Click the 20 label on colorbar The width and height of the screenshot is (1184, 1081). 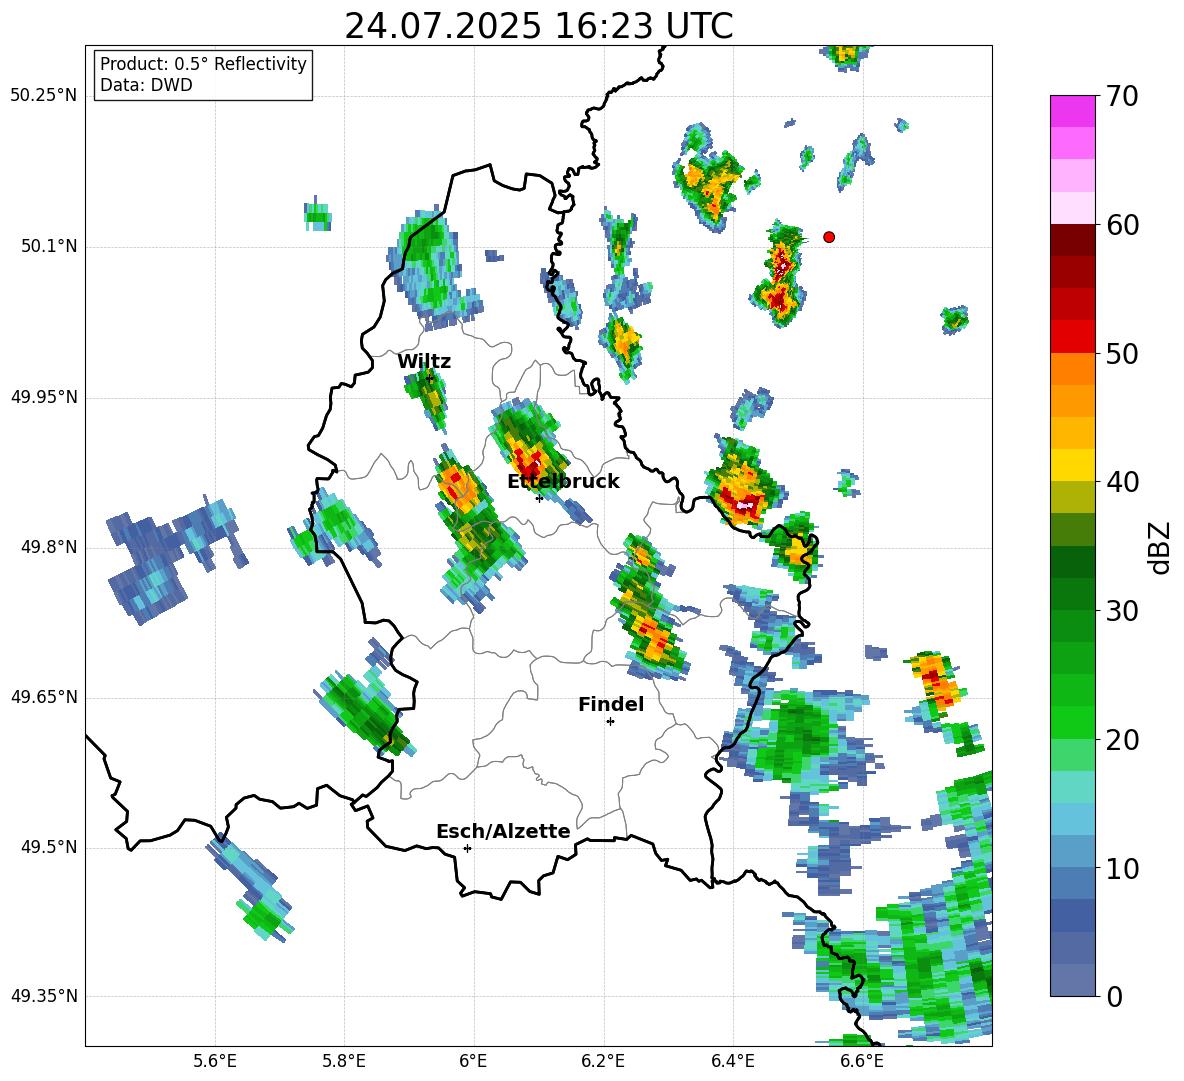tap(1122, 740)
